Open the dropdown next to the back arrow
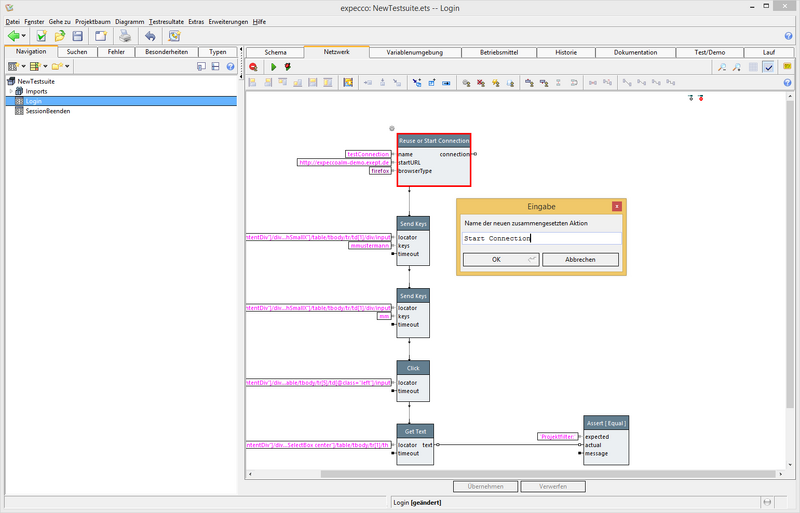This screenshot has width=800, height=513. 24,36
